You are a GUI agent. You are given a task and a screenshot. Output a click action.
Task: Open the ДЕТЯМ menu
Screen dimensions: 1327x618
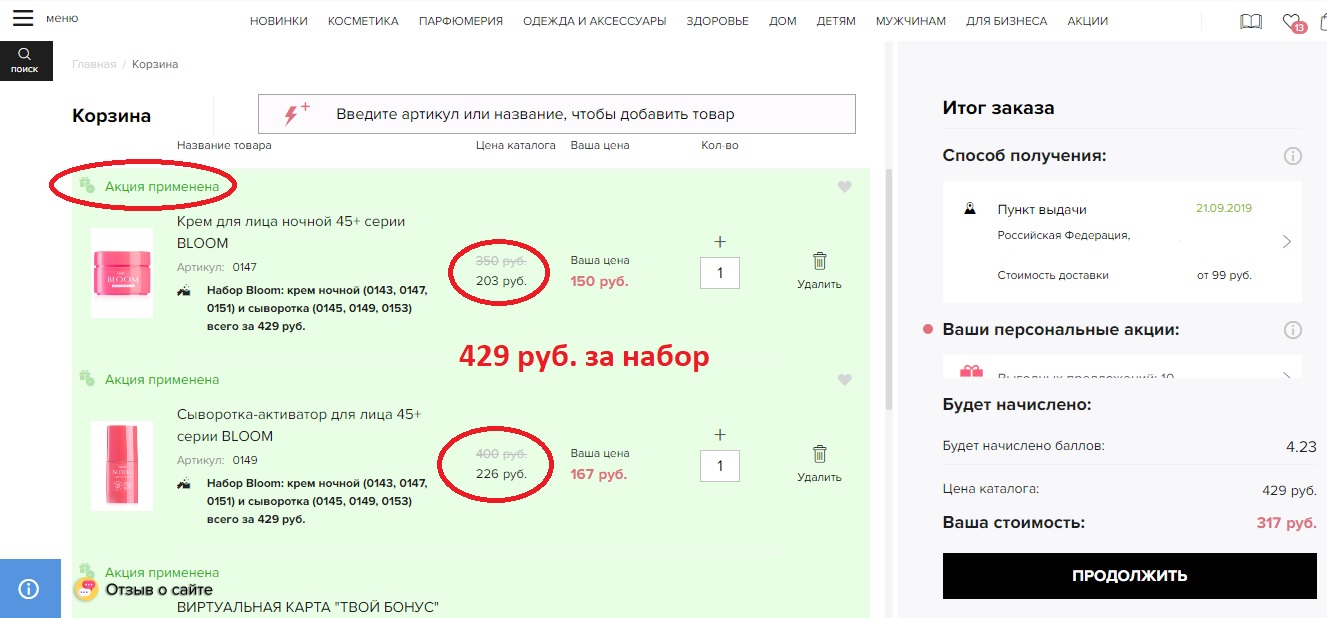coord(836,21)
